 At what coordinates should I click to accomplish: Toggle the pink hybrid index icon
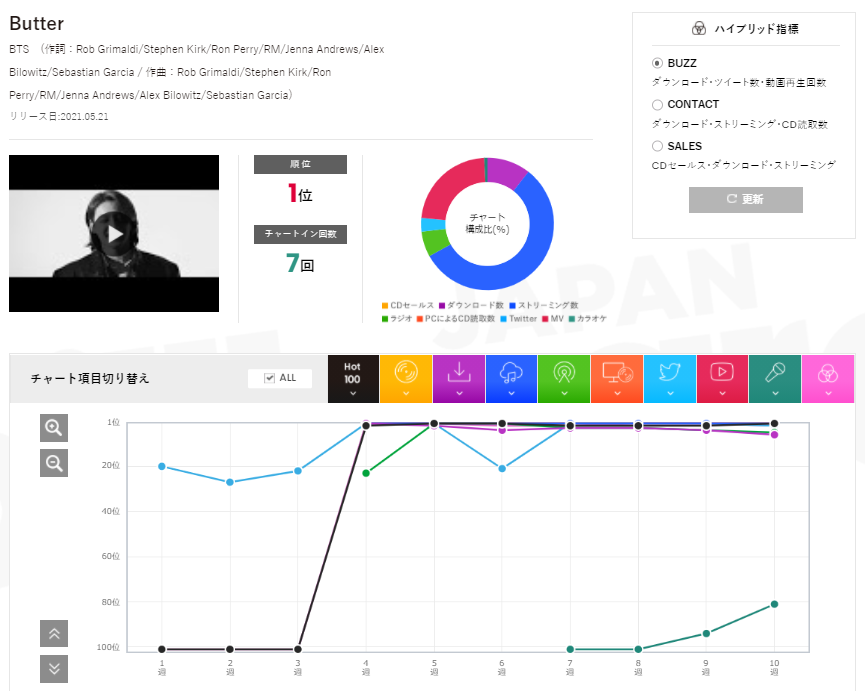click(x=828, y=379)
